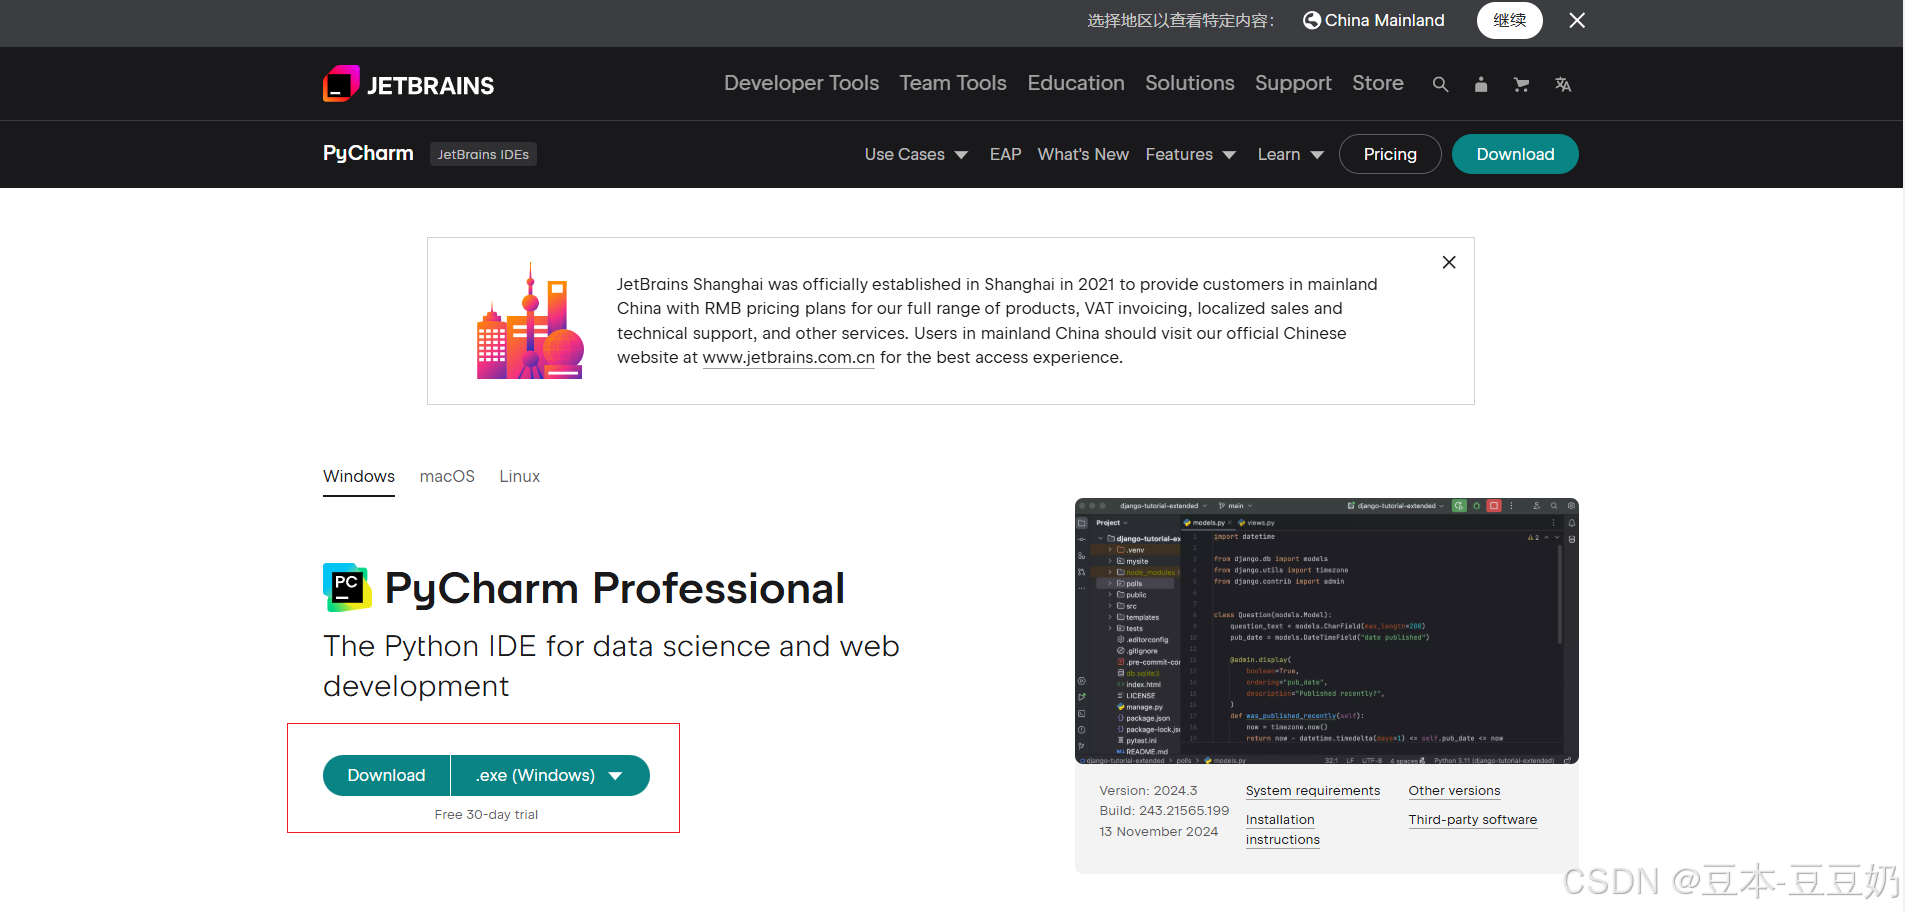Click the PyCharm Professional PC logo icon
The height and width of the screenshot is (913, 1905).
(x=347, y=587)
